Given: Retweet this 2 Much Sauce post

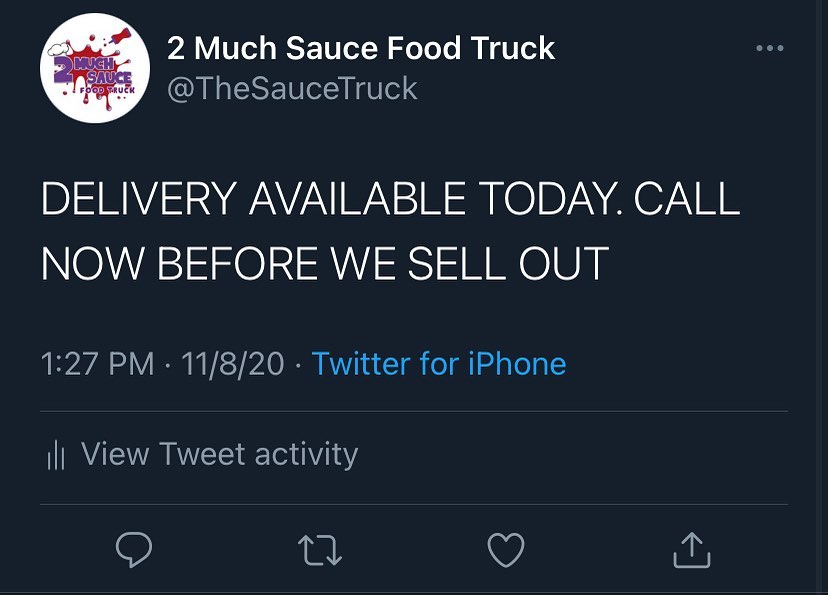Looking at the screenshot, I should coord(322,549).
